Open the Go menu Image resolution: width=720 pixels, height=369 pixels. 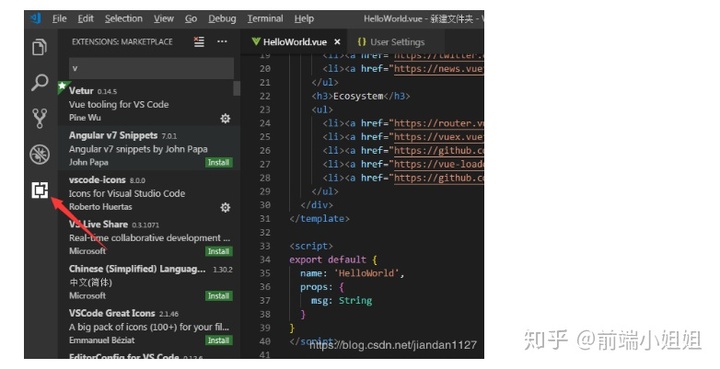pos(191,19)
